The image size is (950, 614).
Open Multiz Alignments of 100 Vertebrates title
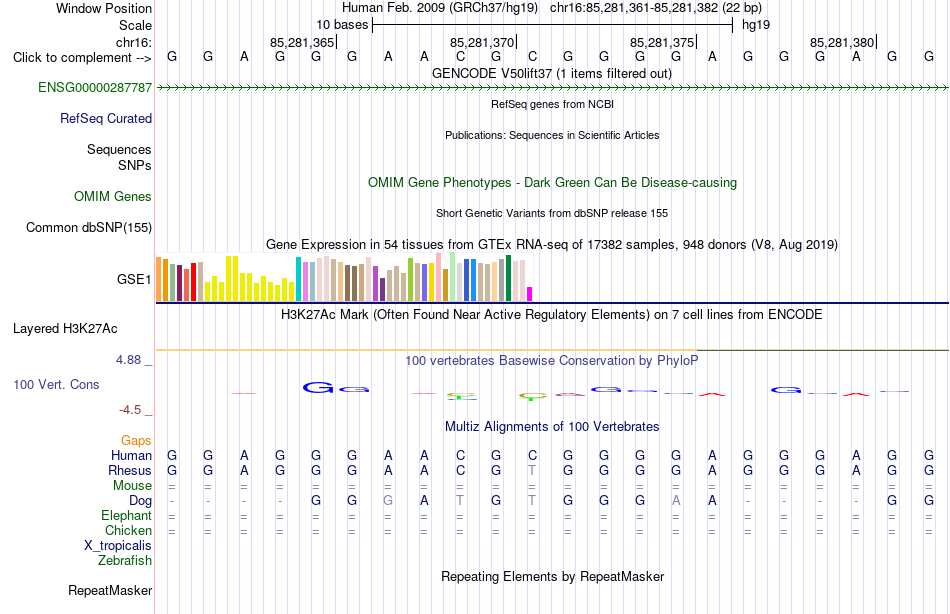coord(552,426)
